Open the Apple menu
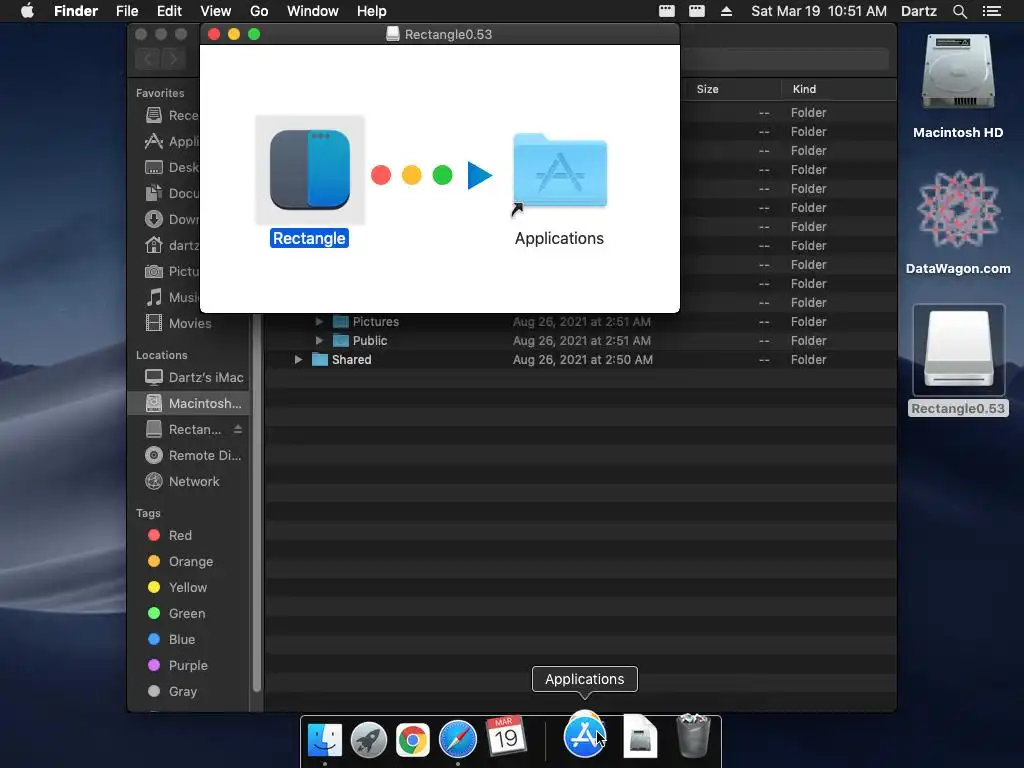 (27, 11)
